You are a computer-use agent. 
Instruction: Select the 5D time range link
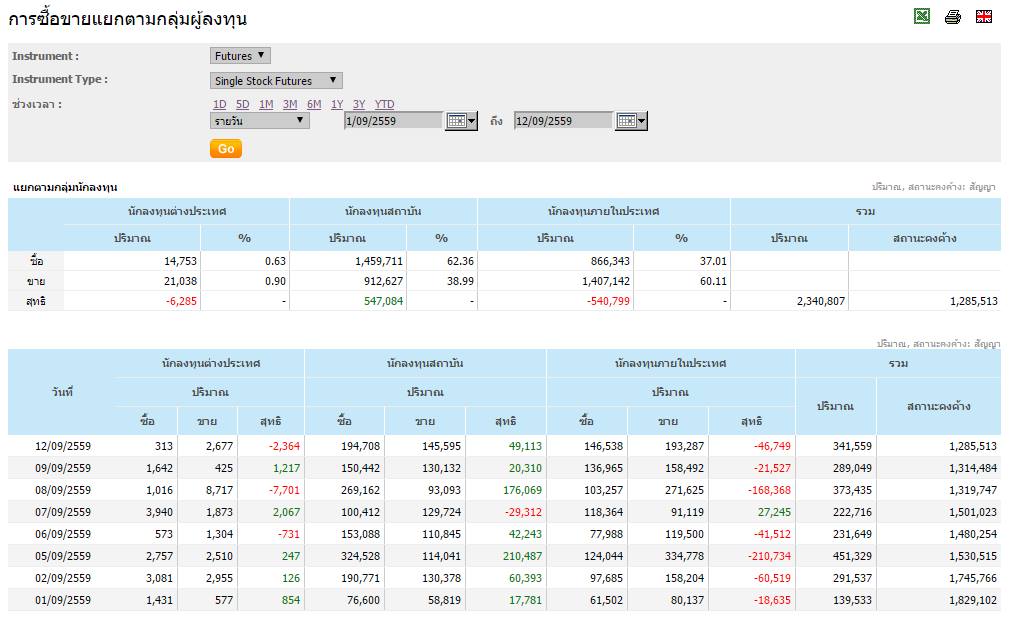point(242,104)
